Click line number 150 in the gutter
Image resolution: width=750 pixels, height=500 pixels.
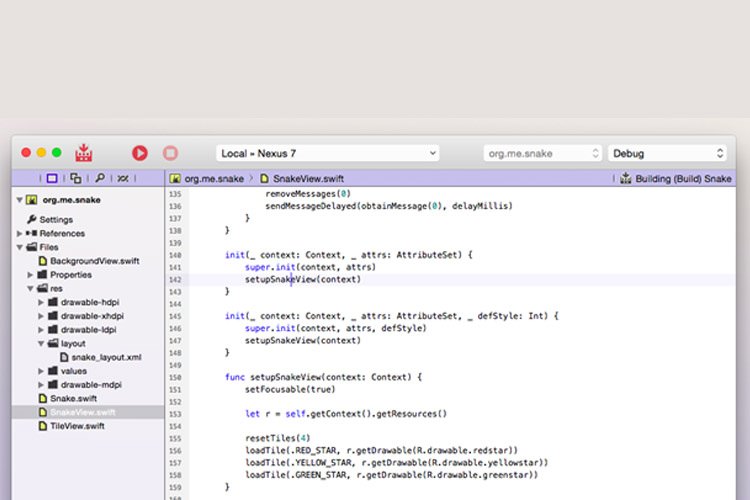point(175,378)
